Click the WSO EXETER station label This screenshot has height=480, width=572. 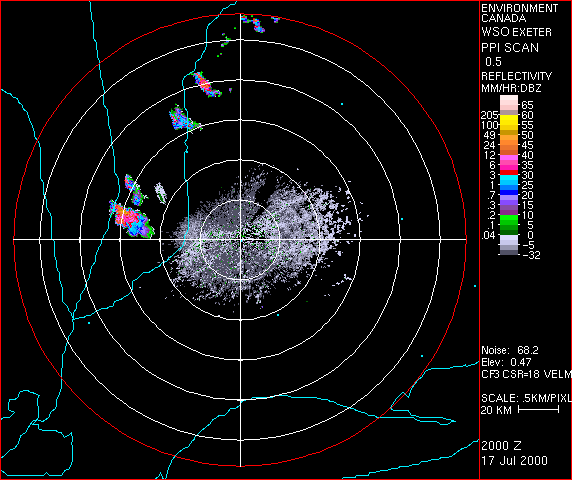(x=516, y=32)
